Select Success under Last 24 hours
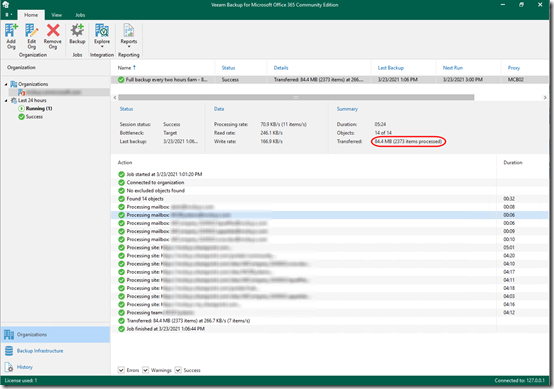554x389 pixels. [x=34, y=117]
